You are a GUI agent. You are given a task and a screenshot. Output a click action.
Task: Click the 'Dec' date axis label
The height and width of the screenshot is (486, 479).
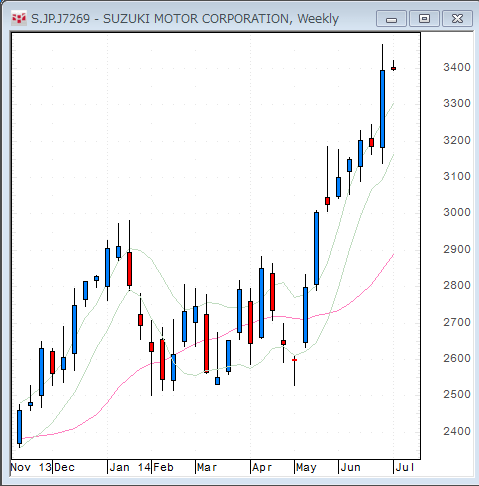coord(64,467)
